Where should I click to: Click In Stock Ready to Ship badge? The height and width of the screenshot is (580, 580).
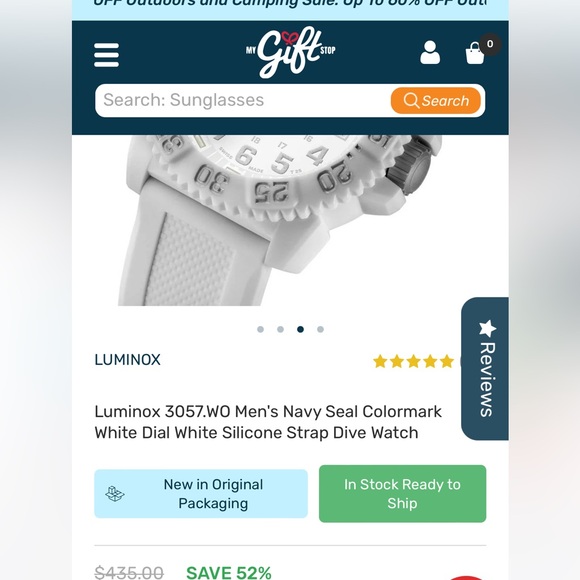click(x=402, y=493)
